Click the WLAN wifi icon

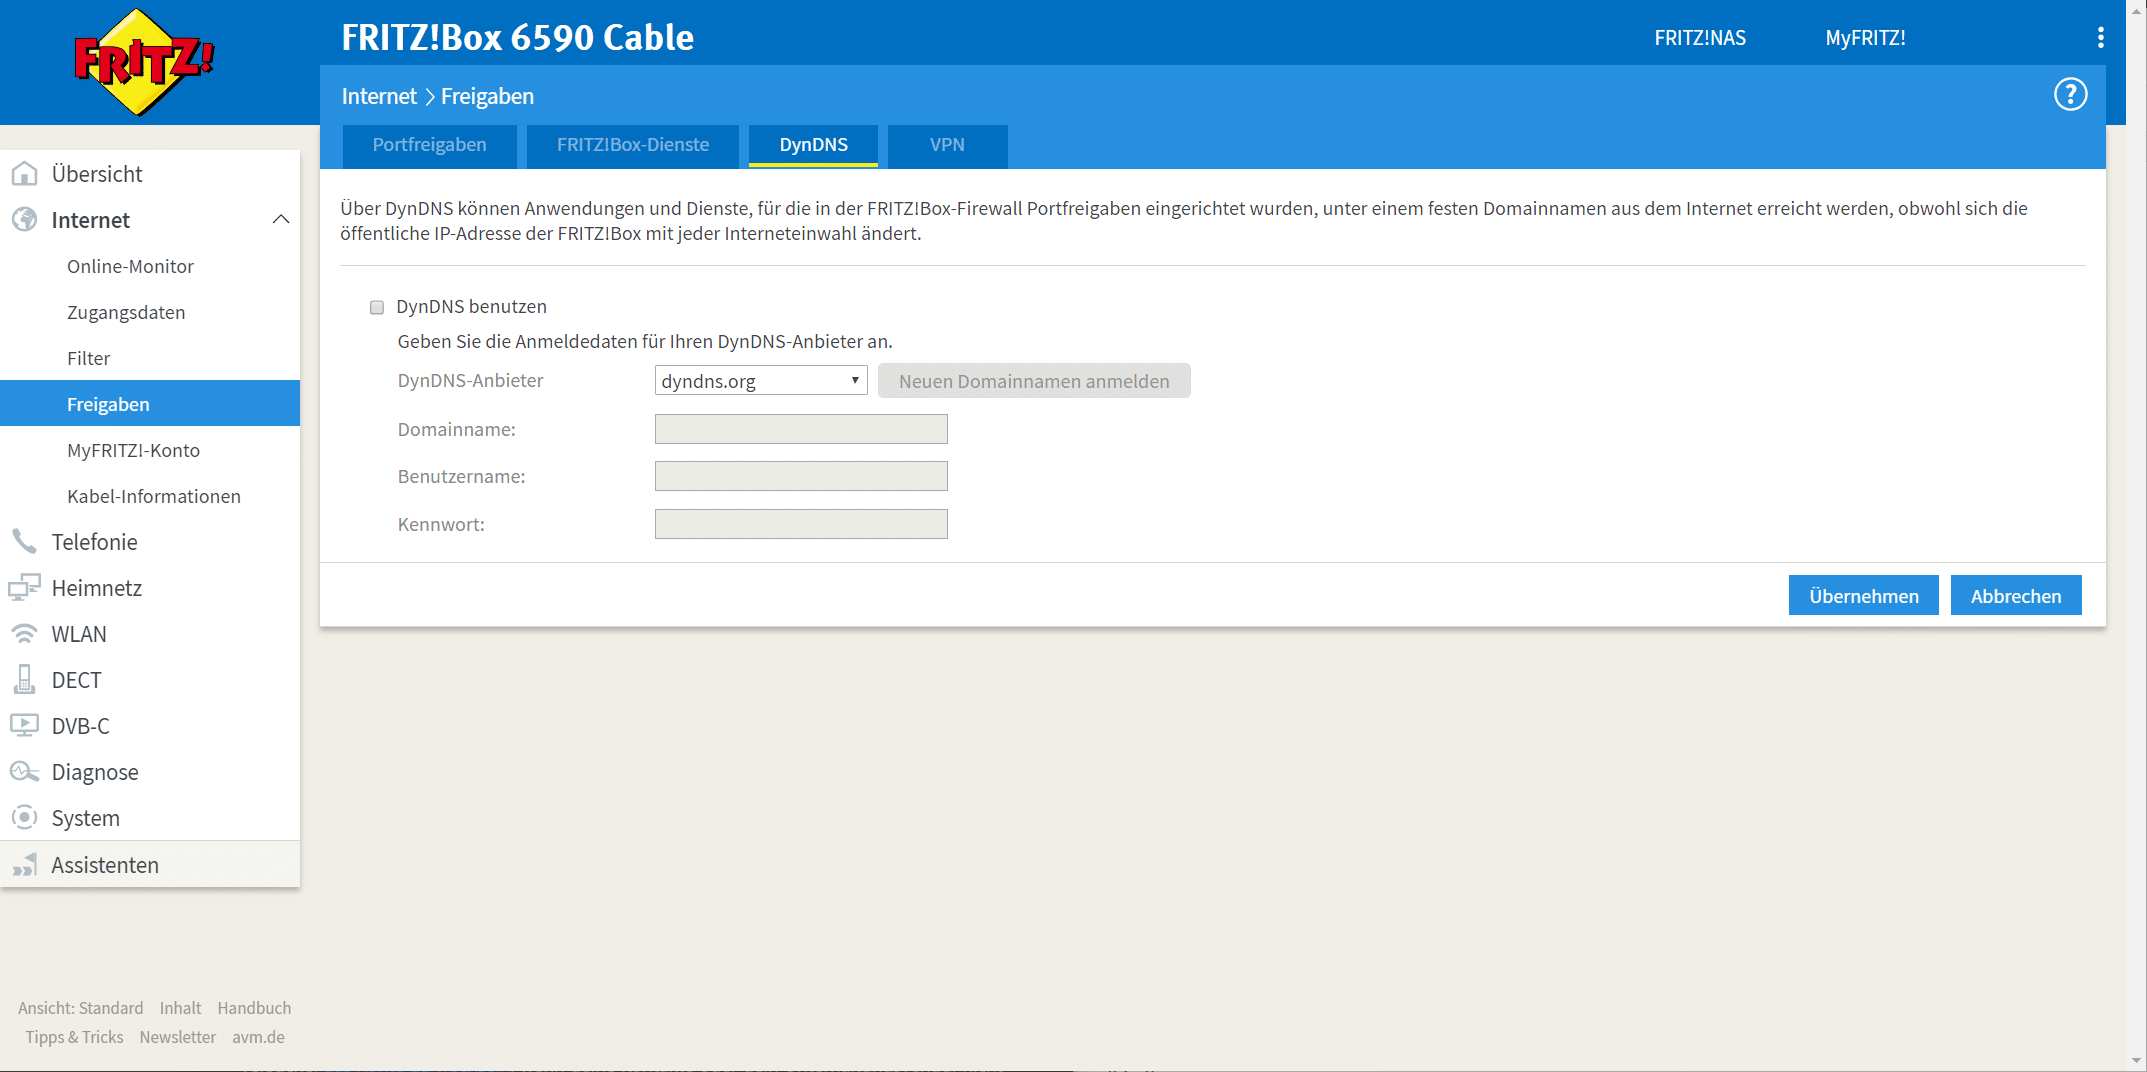(24, 634)
